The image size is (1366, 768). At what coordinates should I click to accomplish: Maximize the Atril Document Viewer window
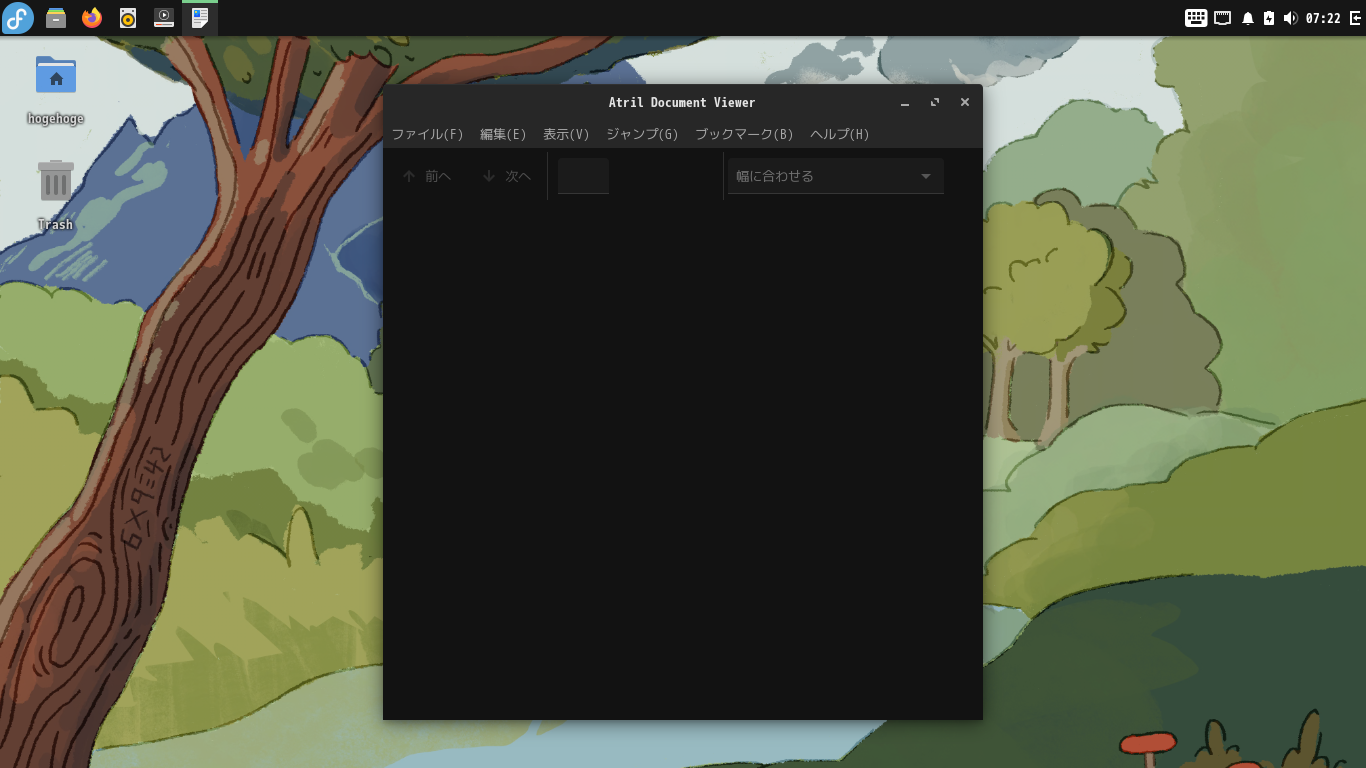[935, 103]
